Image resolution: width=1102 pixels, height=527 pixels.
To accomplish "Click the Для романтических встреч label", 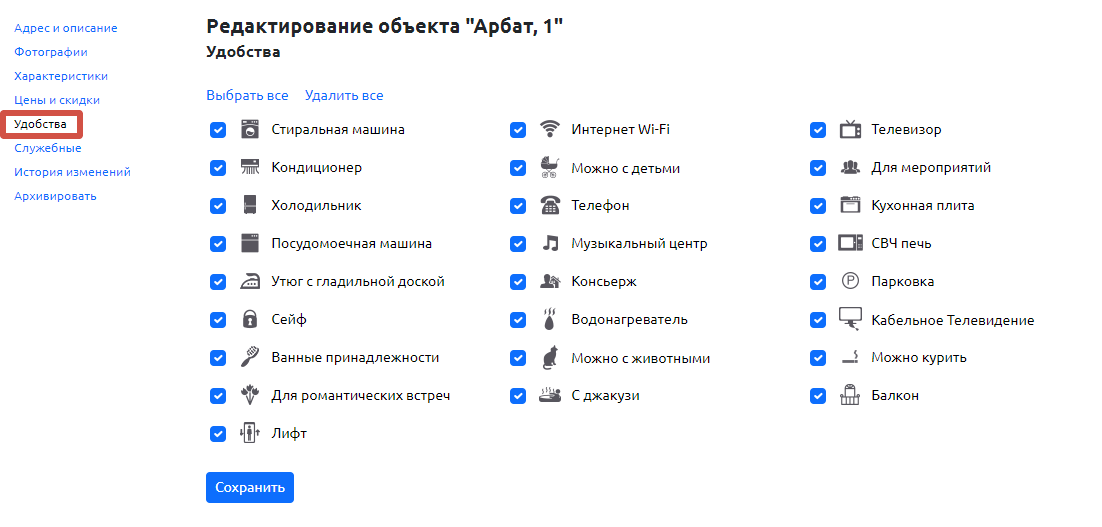I will point(361,396).
